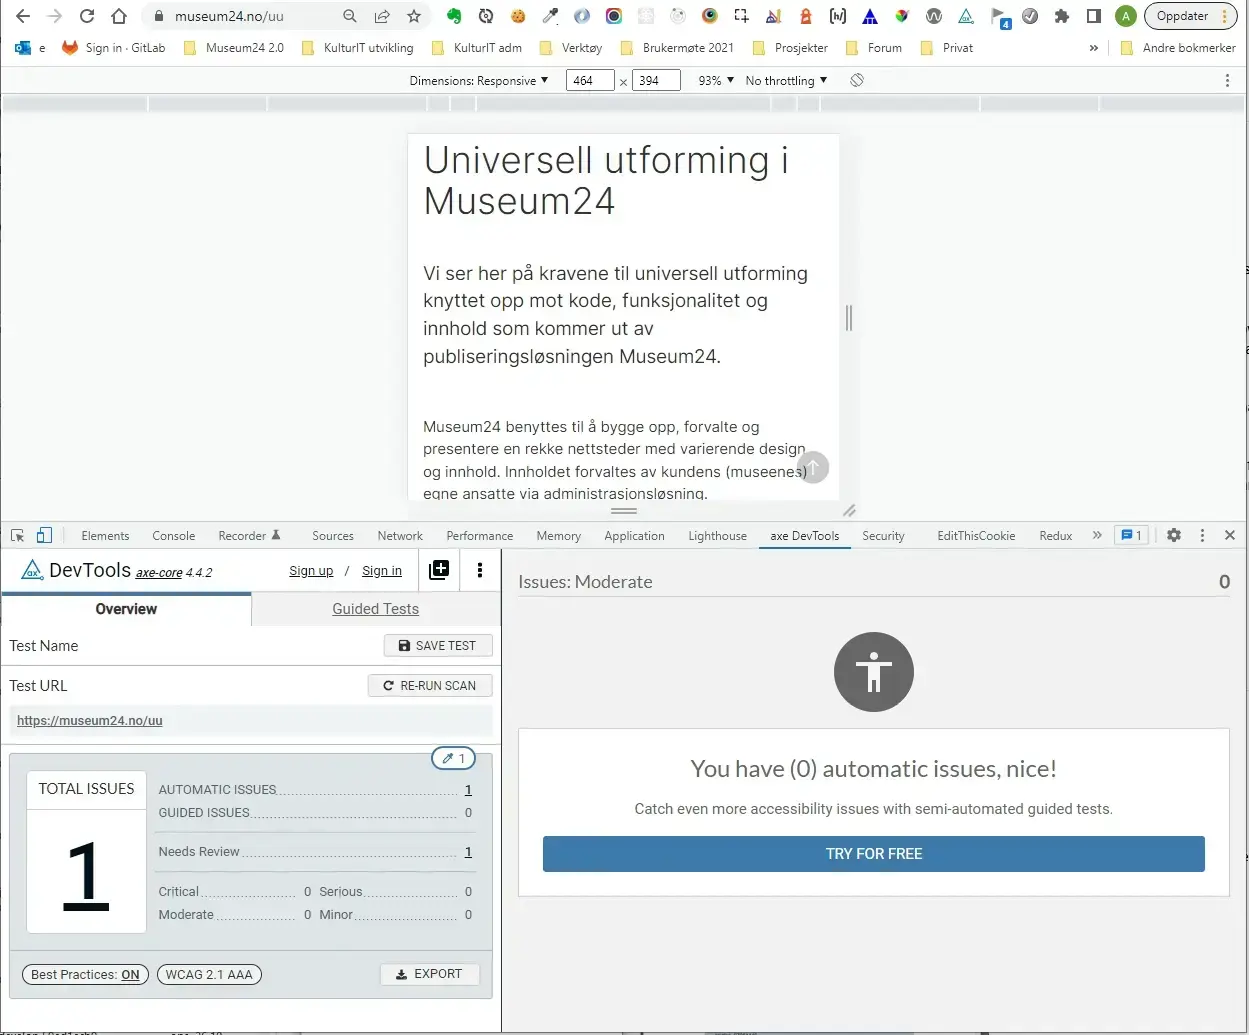Switch to the Guided Tests tab

pyautogui.click(x=375, y=609)
